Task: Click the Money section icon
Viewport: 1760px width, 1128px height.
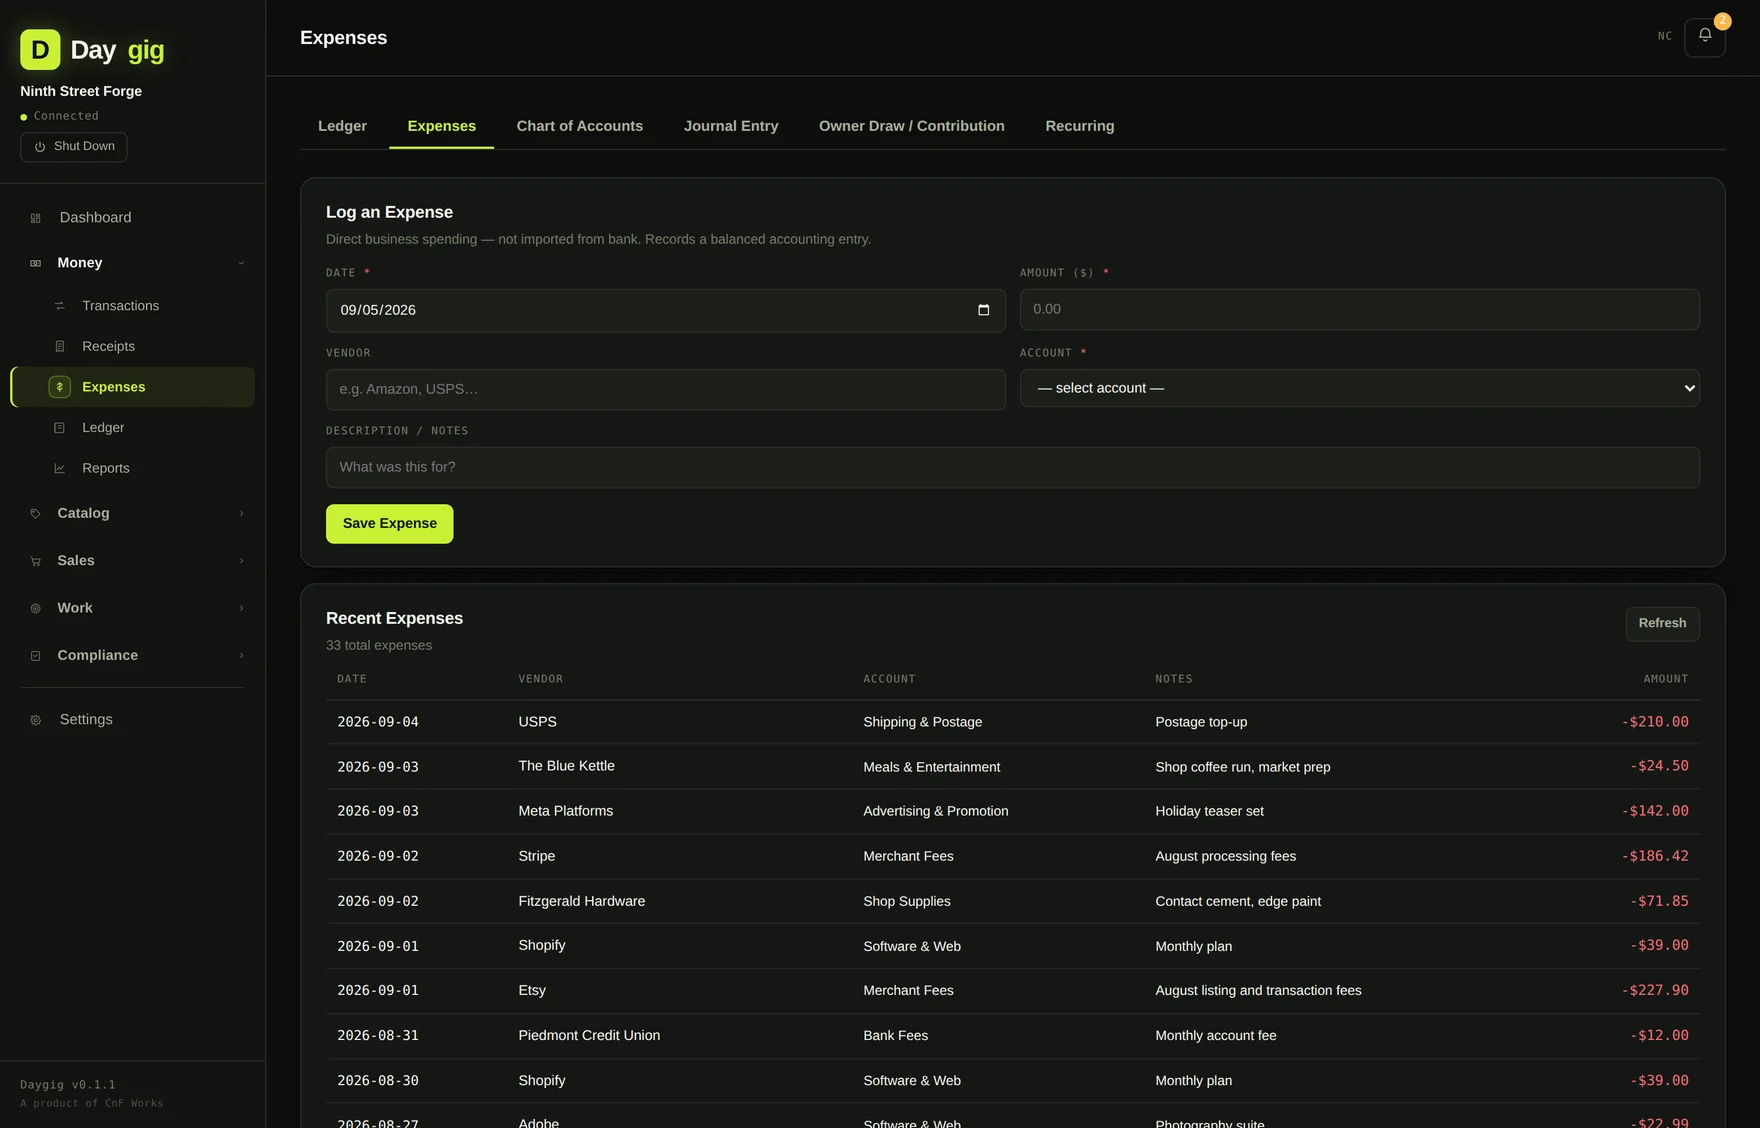Action: tap(36, 263)
